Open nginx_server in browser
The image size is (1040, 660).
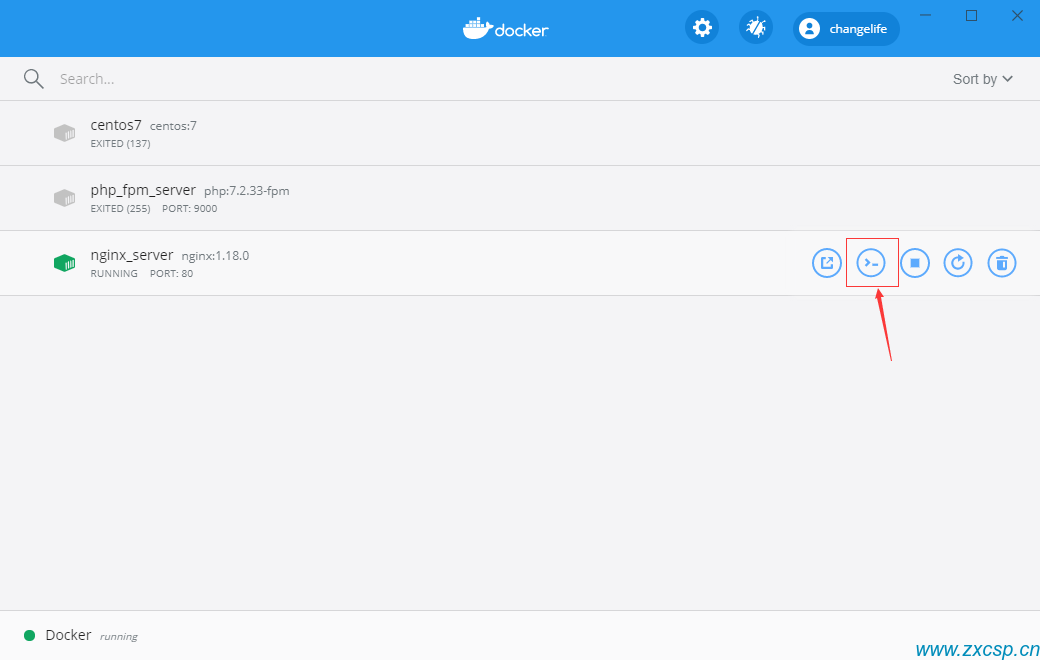tap(826, 263)
